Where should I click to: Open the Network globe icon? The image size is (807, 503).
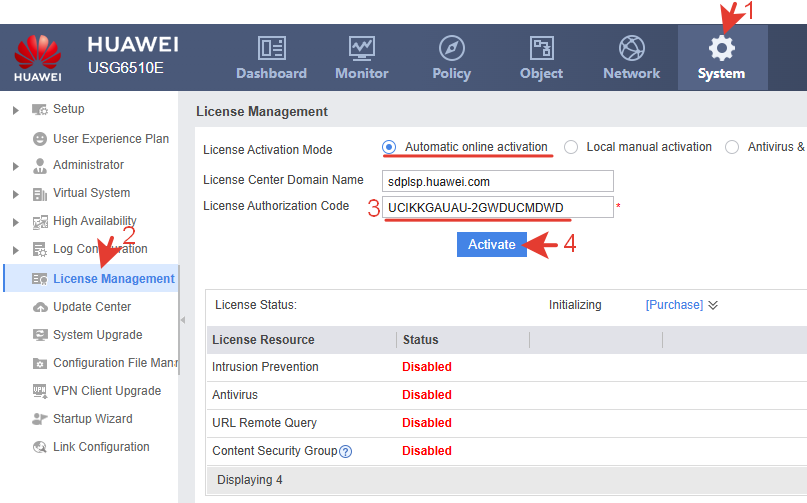tap(631, 48)
